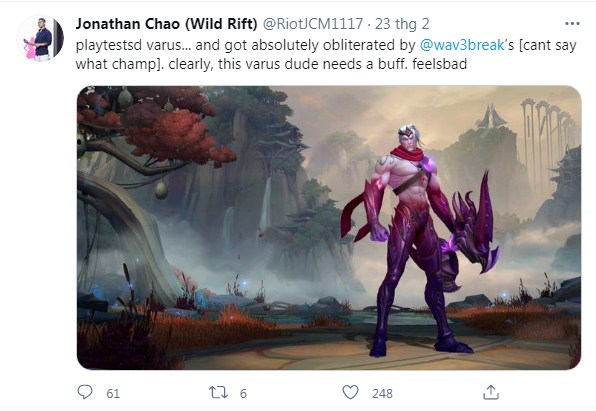This screenshot has width=596, height=411.
Task: Click the reply count 61
Action: [113, 393]
